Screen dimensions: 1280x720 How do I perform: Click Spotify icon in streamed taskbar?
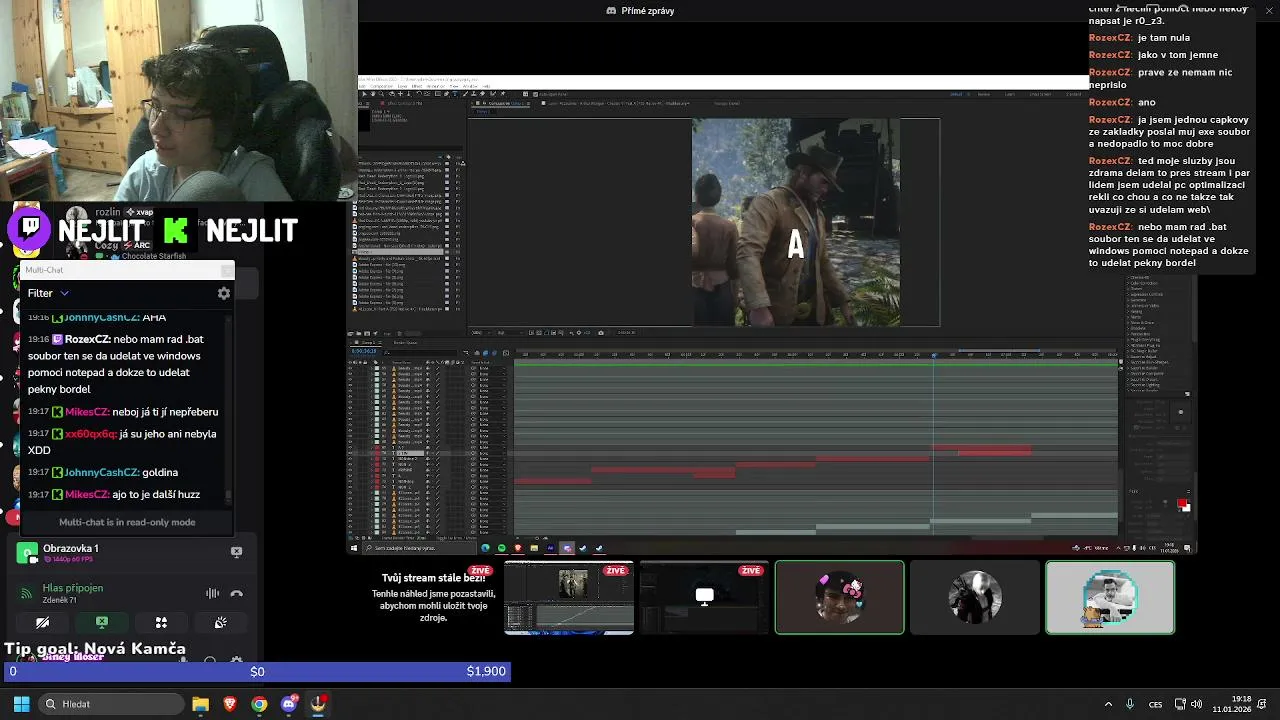point(501,548)
